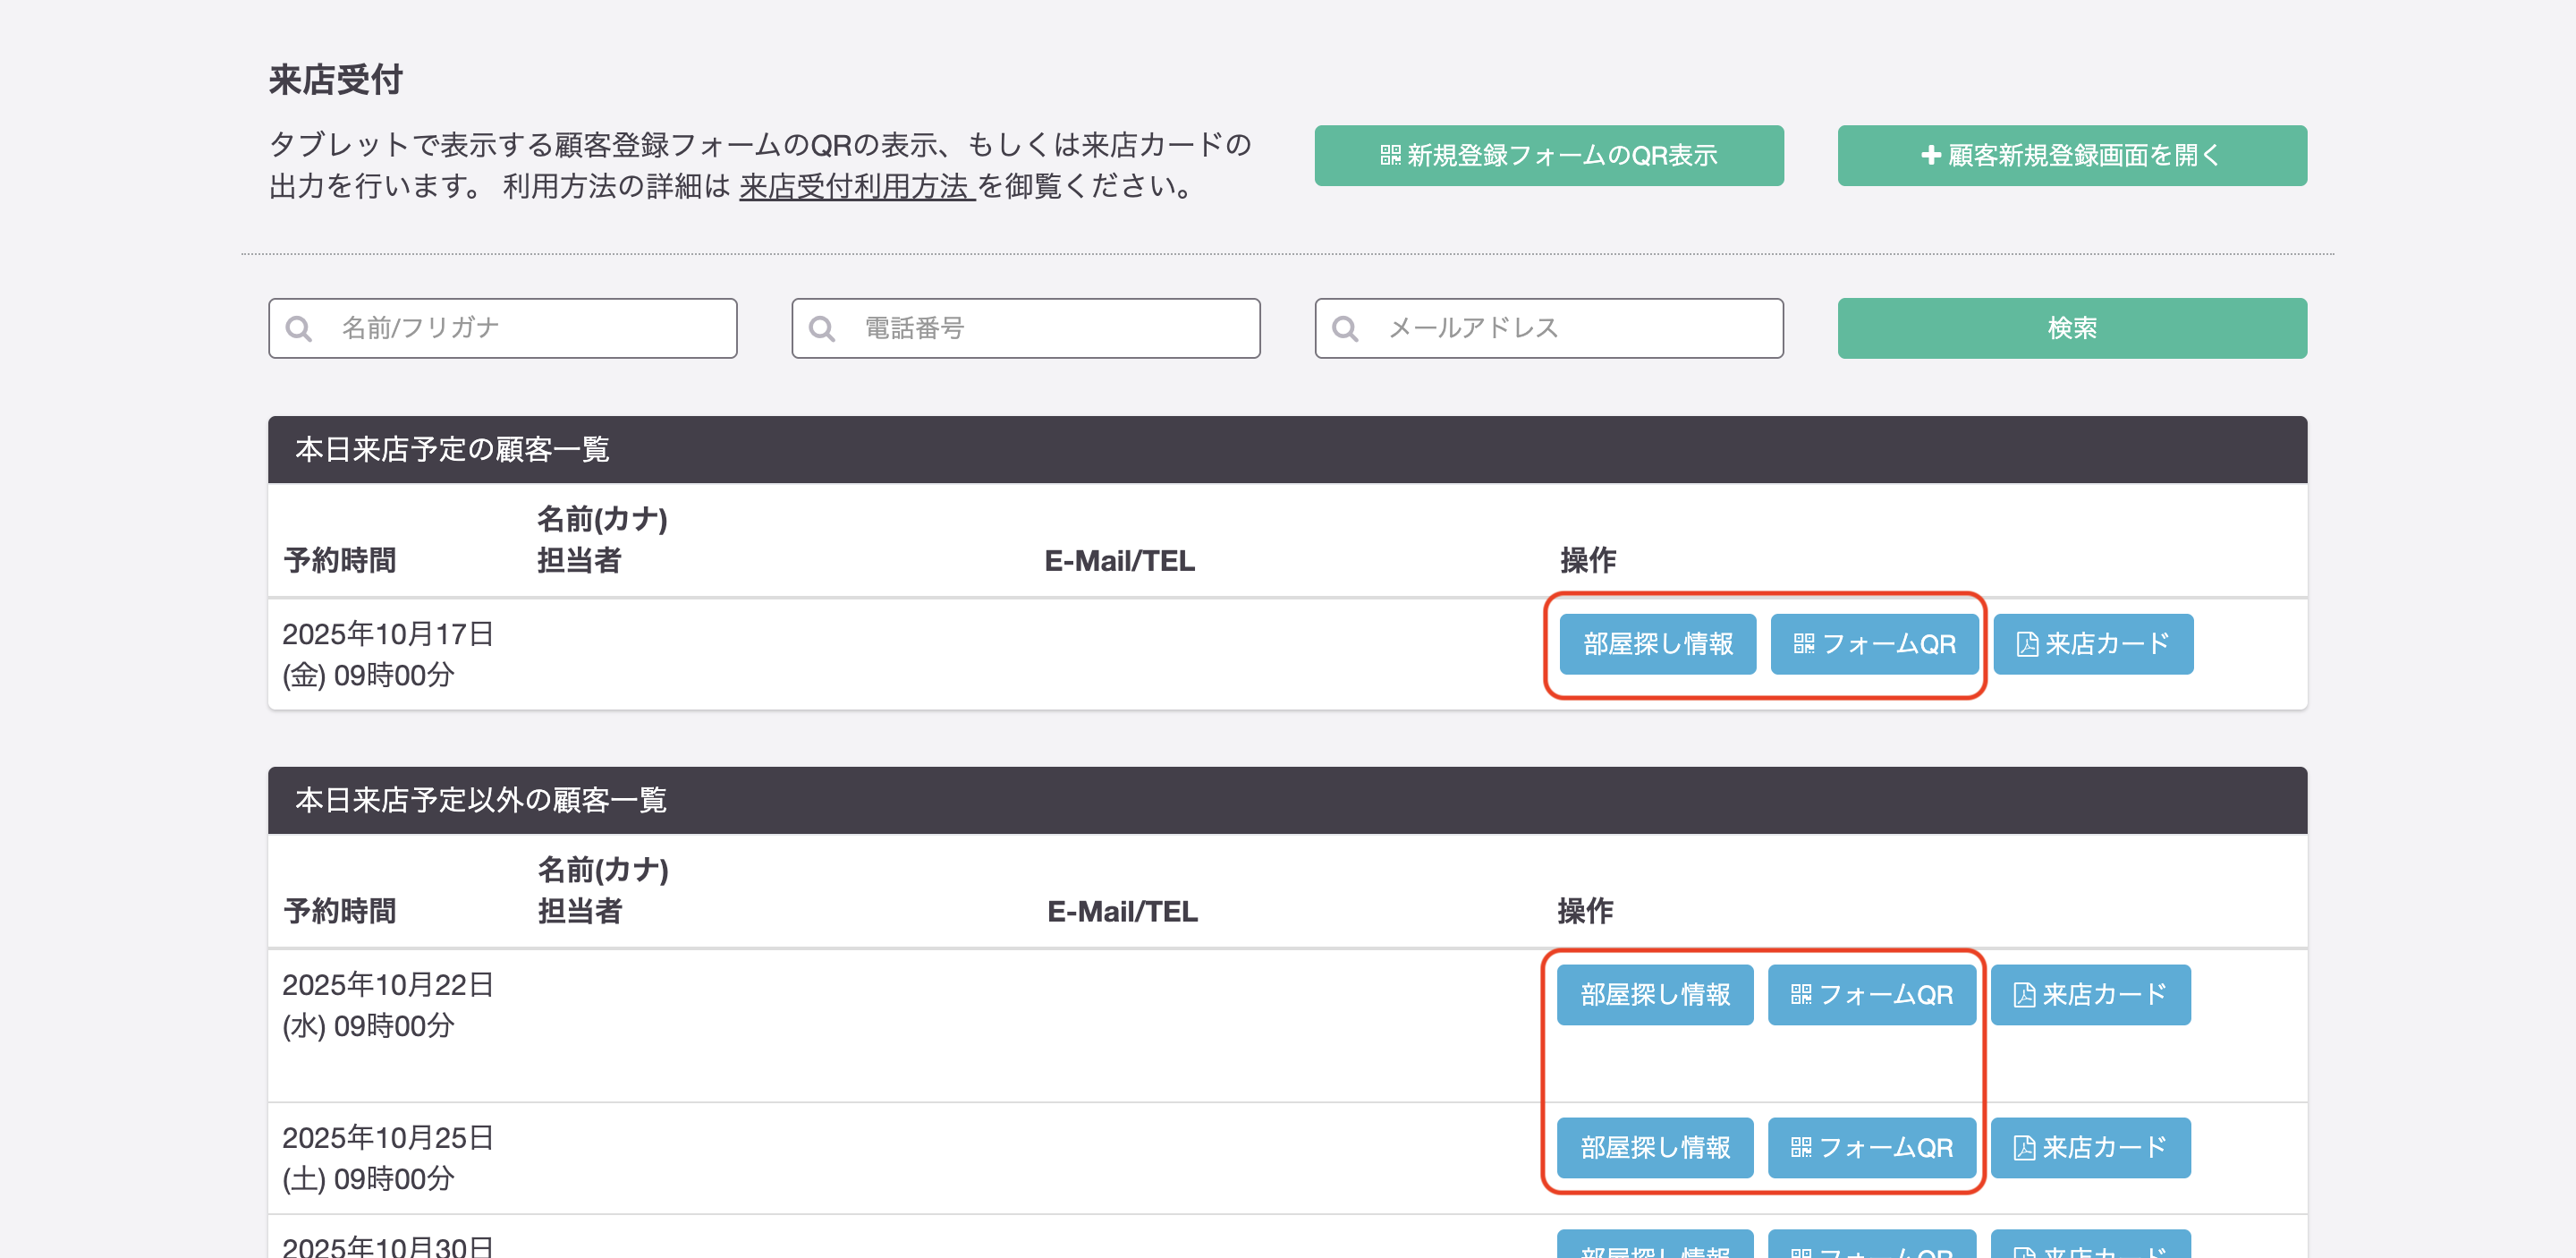Viewport: 2576px width, 1258px height.
Task: Click PDF icon of 来店カード for 10月17日 row
Action: coord(2027,644)
